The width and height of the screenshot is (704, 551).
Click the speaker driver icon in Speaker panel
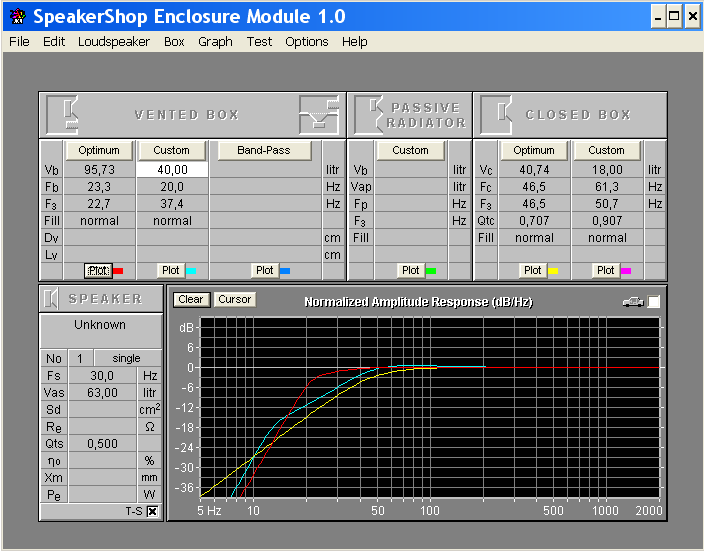[x=51, y=299]
